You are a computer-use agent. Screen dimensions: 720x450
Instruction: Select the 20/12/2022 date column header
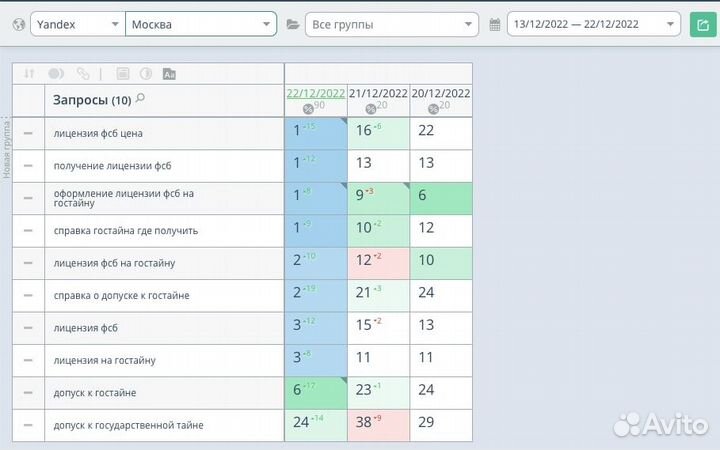[441, 93]
